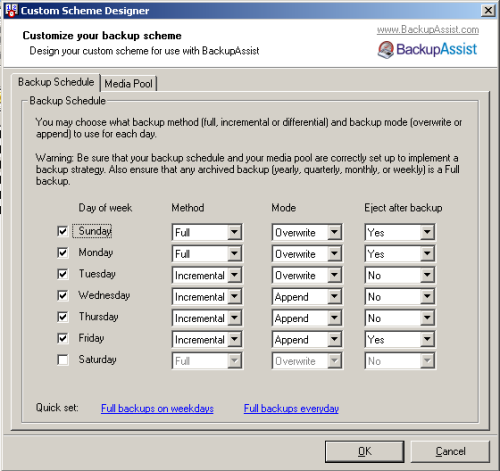Click the Saturday day label
This screenshot has height=471, width=500.
click(97, 359)
